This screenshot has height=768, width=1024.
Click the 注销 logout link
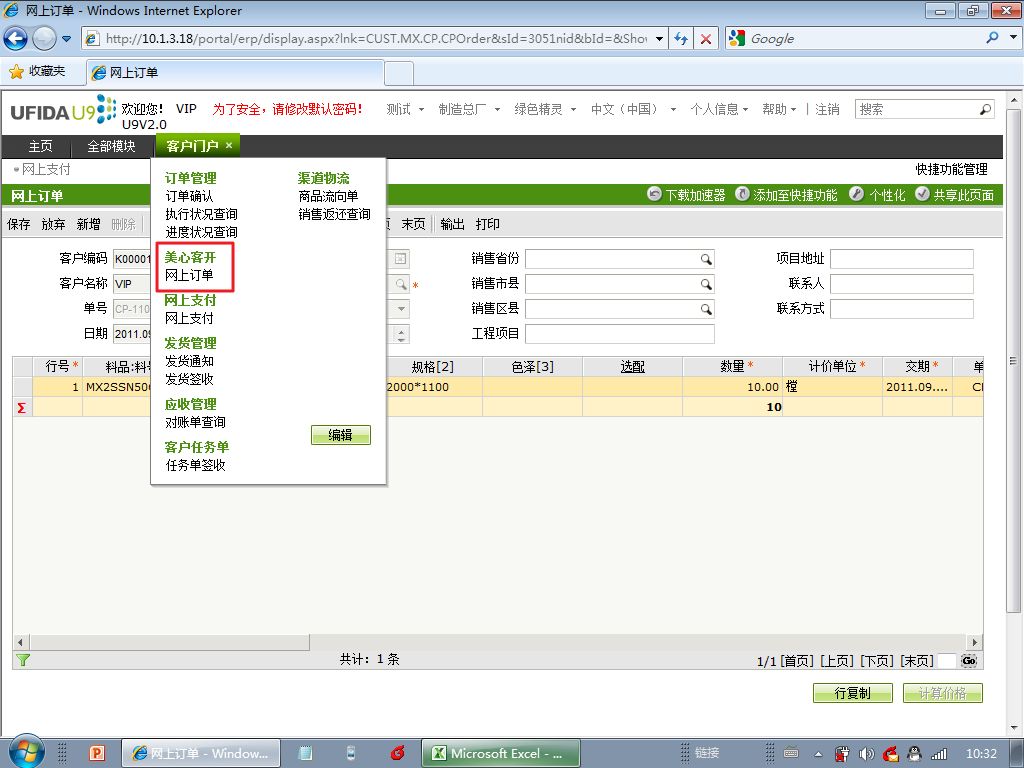[x=827, y=109]
